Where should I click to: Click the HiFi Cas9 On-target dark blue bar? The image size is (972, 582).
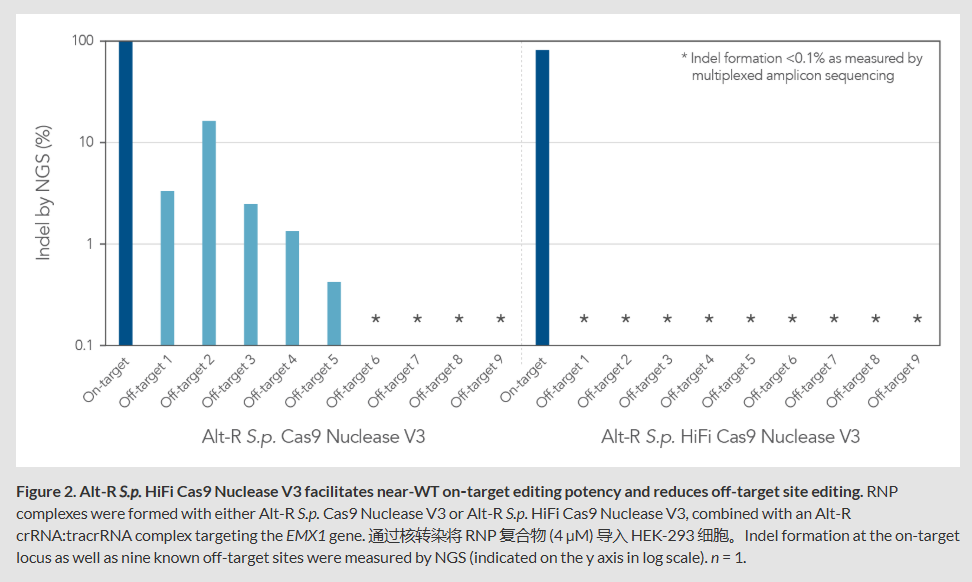click(542, 197)
